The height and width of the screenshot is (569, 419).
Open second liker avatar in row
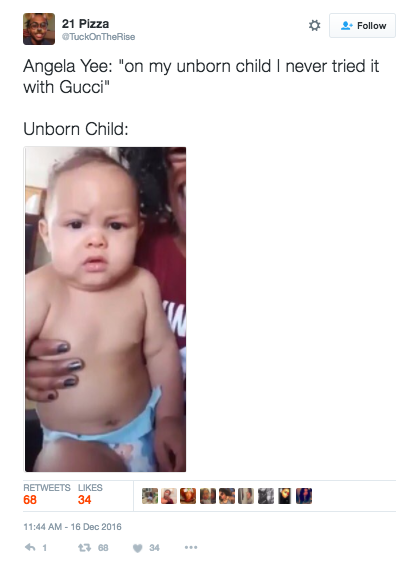point(169,496)
